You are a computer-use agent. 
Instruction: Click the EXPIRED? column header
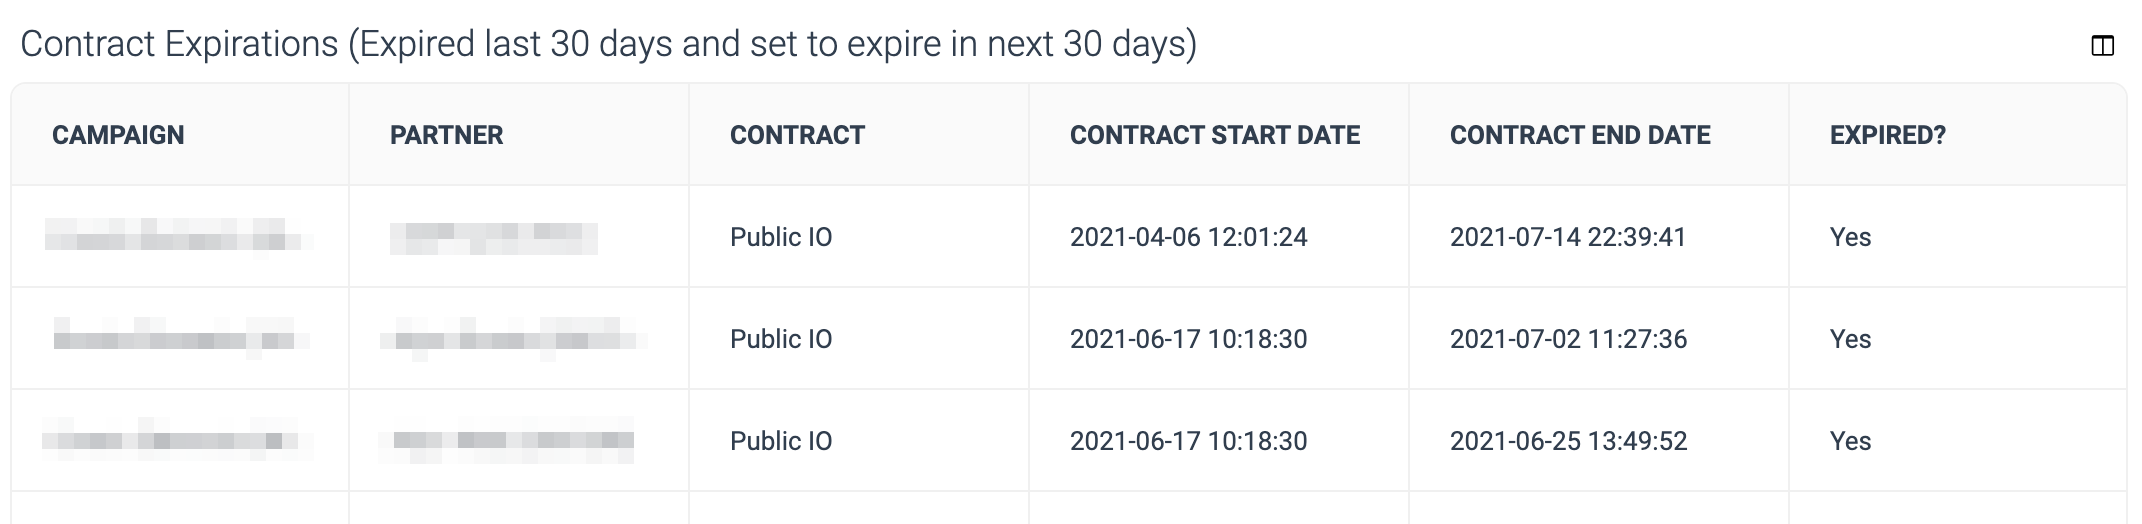tap(1887, 135)
